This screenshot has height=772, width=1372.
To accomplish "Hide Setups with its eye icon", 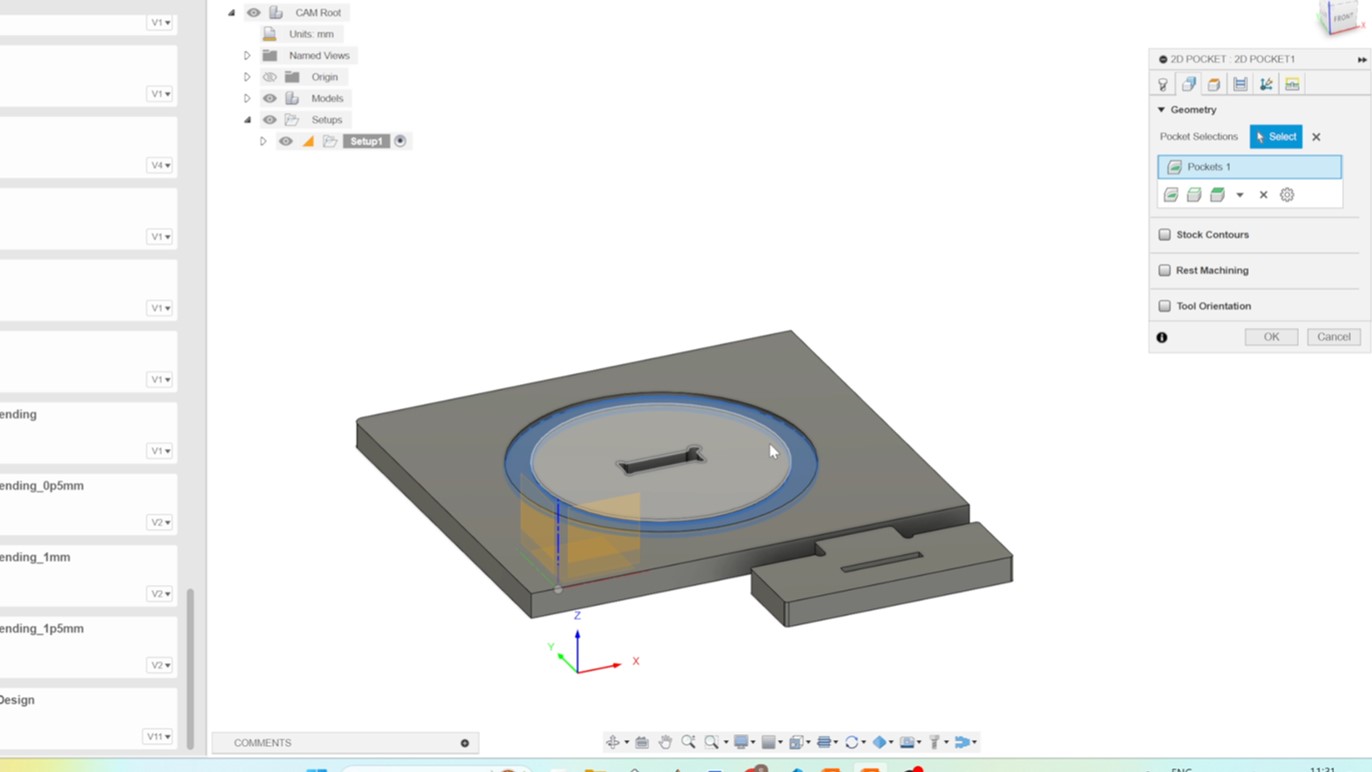I will 270,120.
